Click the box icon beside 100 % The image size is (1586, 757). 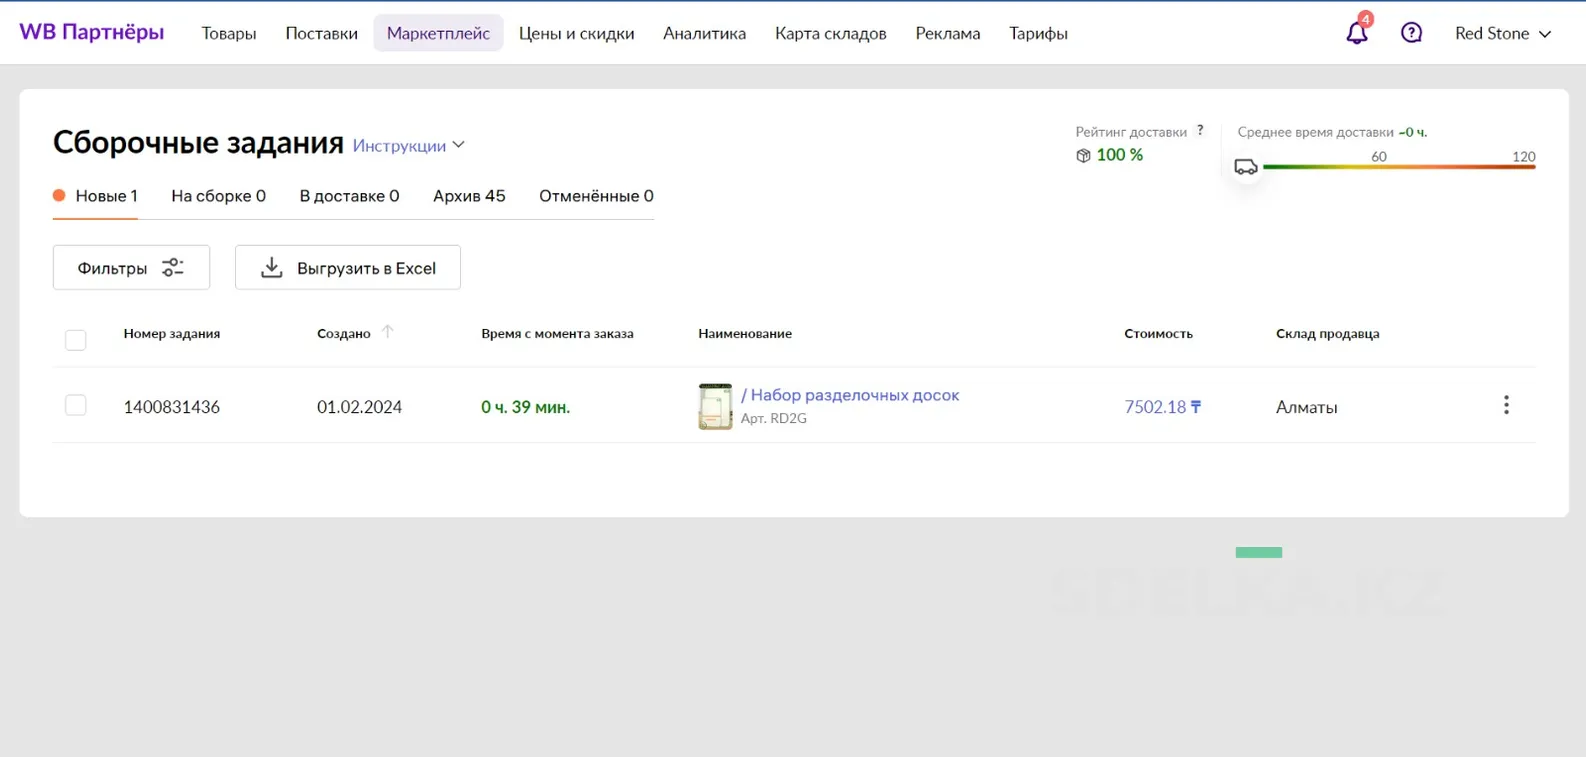coord(1083,155)
